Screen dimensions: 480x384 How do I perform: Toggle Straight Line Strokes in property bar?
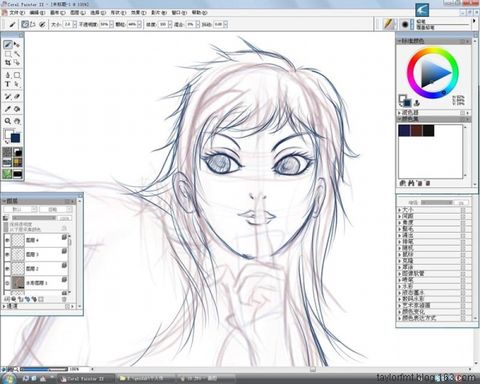click(33, 24)
